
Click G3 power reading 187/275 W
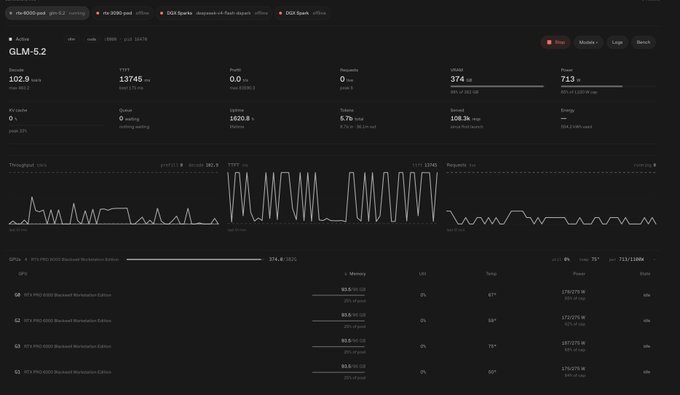[x=573, y=343]
